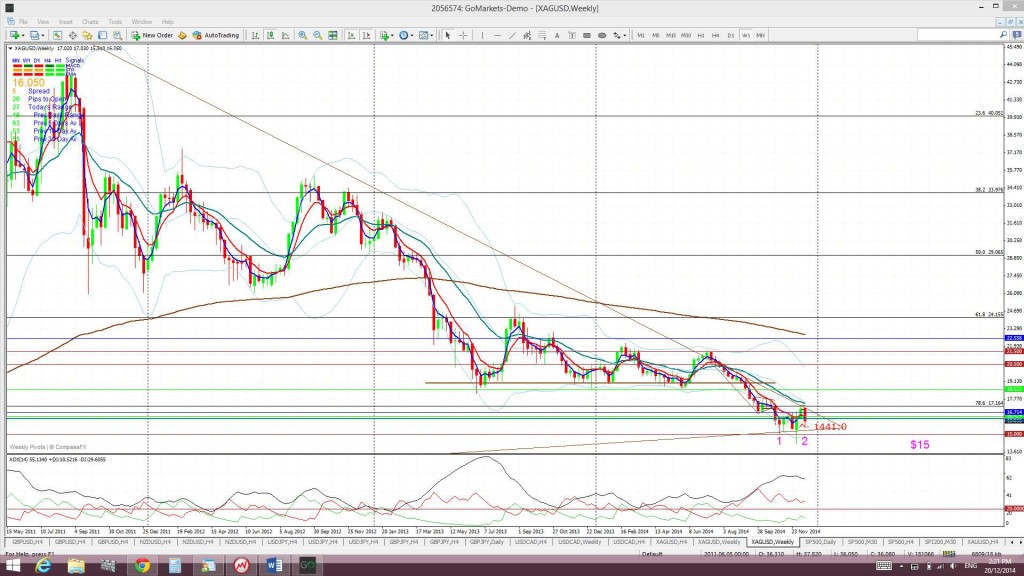Toggle the AutoTrading button
Screen dimensions: 1024x576
[x=216, y=35]
